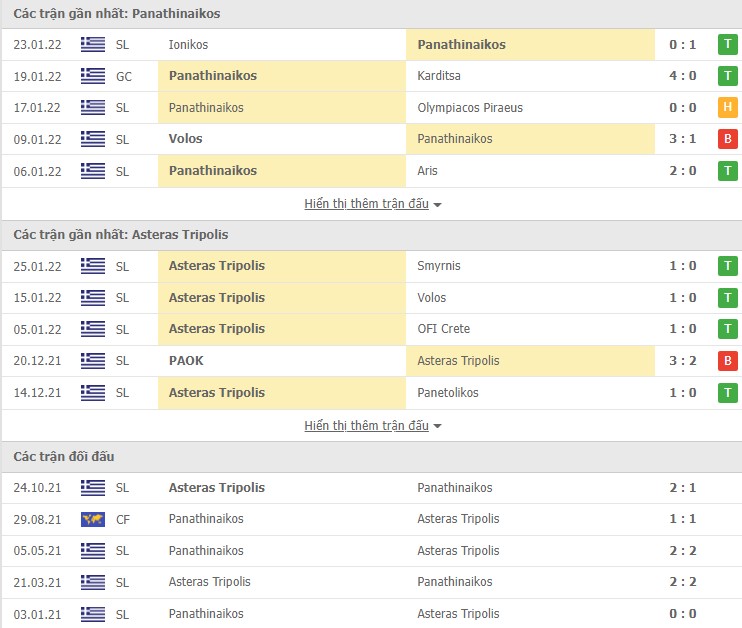
Task: Click red B badge for Volos vs Panathinaikos
Action: (x=727, y=139)
